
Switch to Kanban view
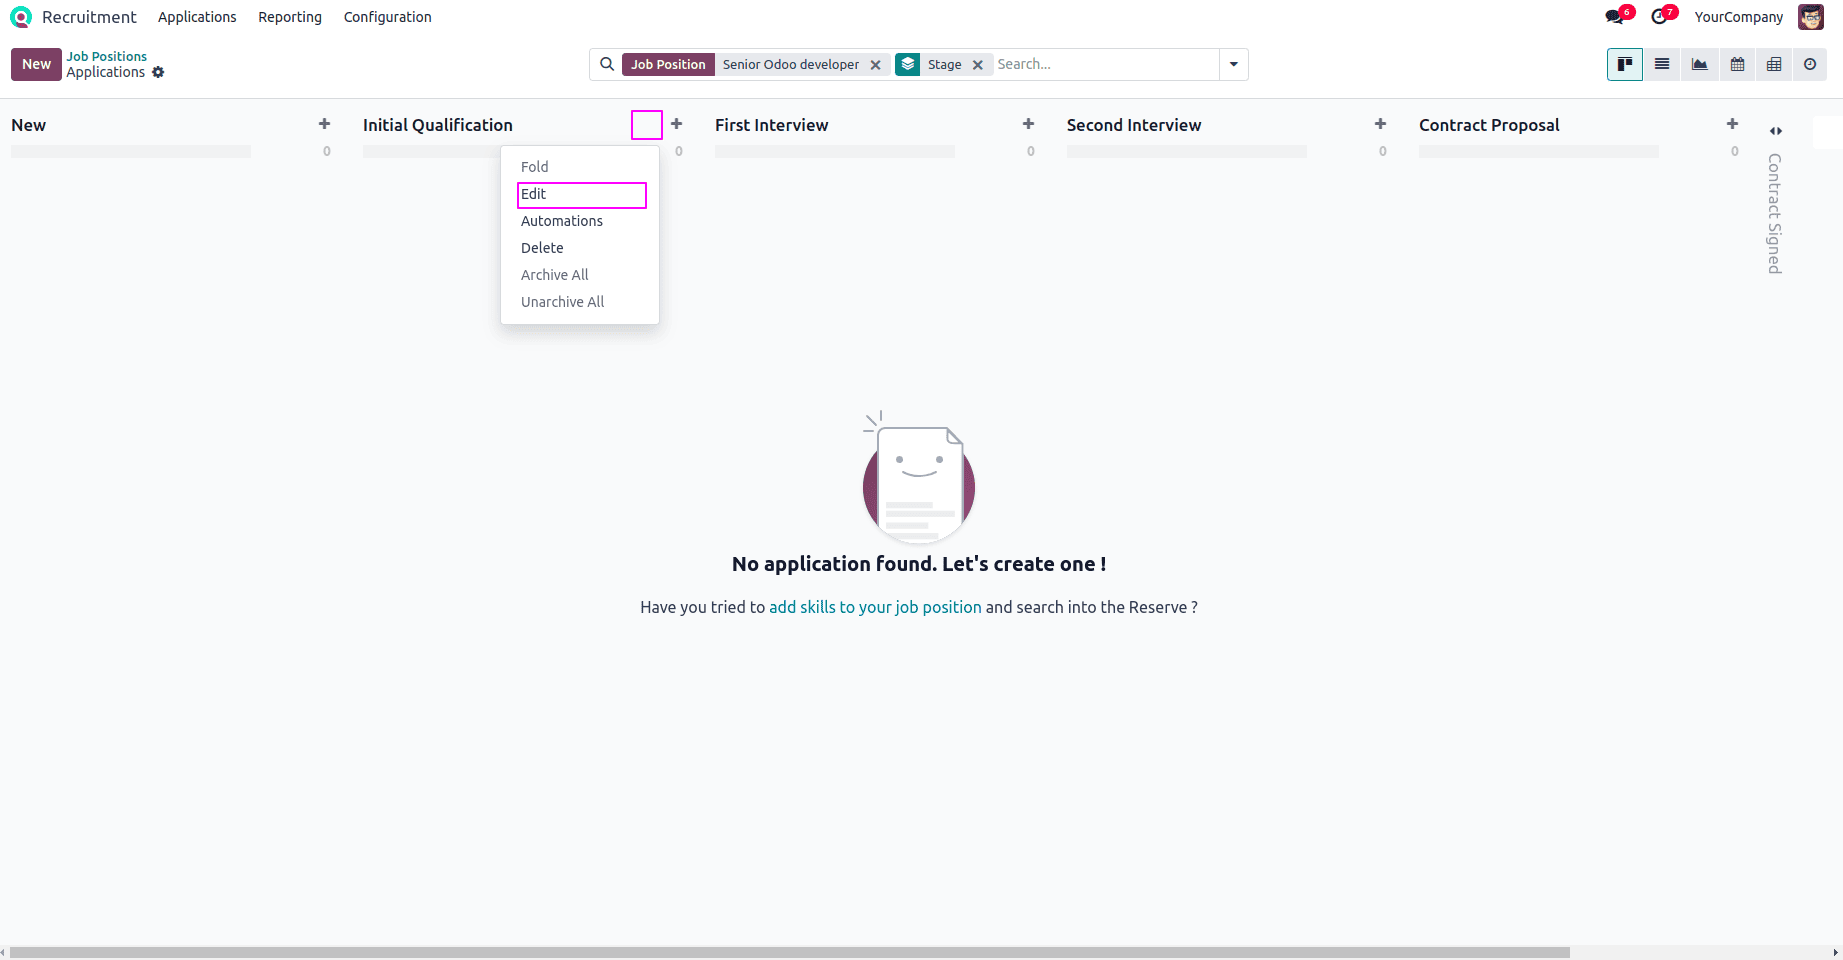(x=1625, y=64)
